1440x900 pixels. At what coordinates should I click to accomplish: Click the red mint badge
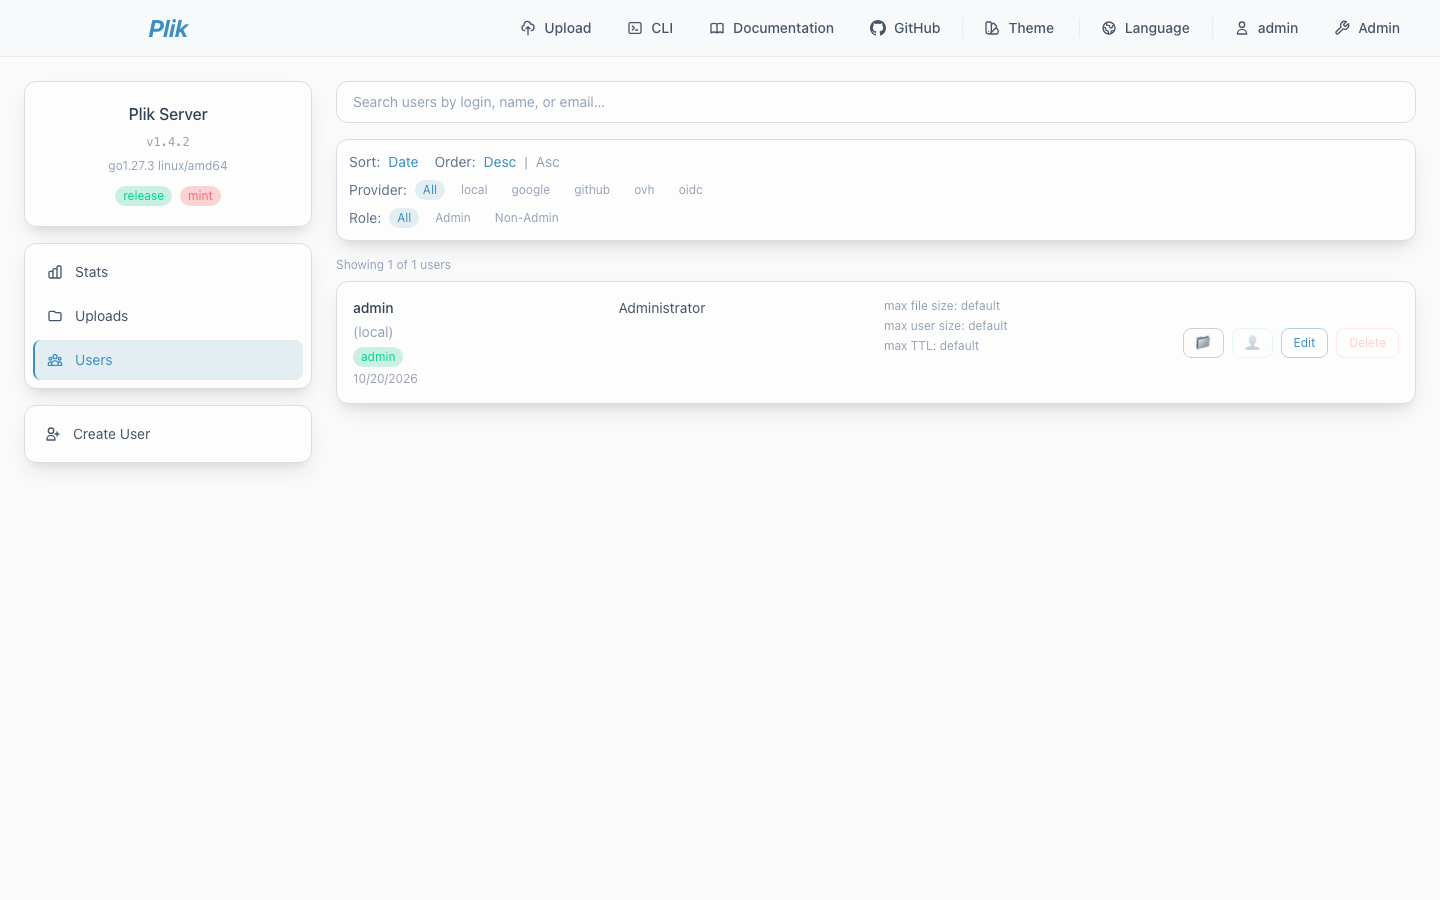pyautogui.click(x=200, y=196)
